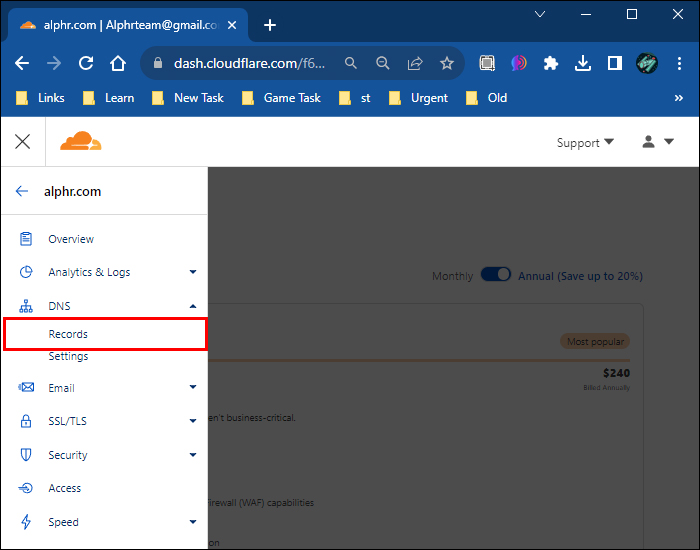Click the Speed lightning bolt icon
The width and height of the screenshot is (700, 550).
click(x=26, y=522)
